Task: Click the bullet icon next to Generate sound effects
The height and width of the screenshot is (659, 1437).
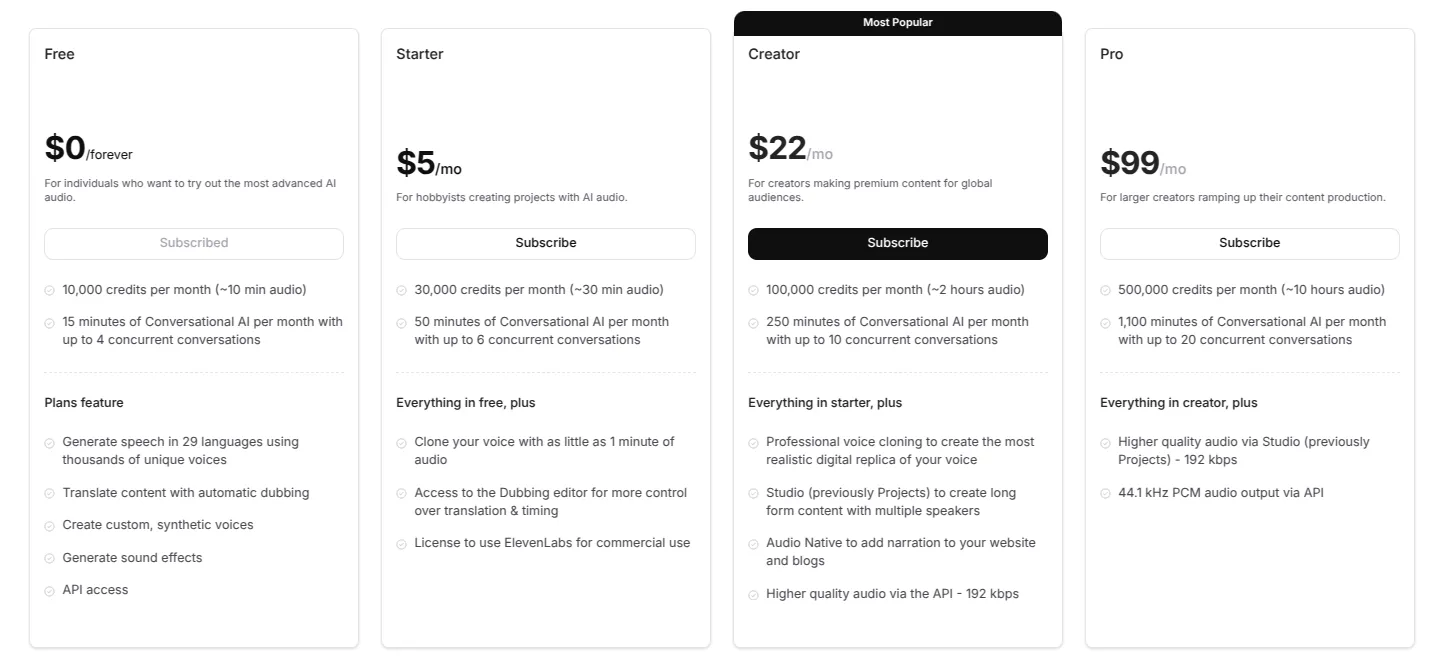Action: 49,558
